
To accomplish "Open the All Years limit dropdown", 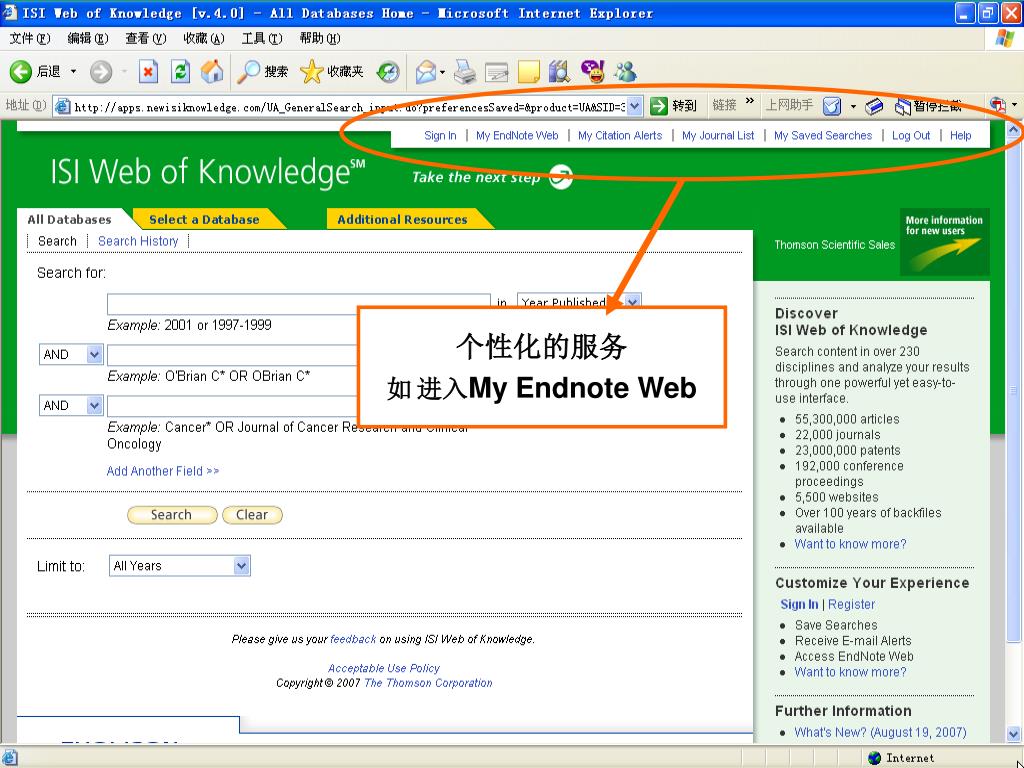I will click(242, 566).
